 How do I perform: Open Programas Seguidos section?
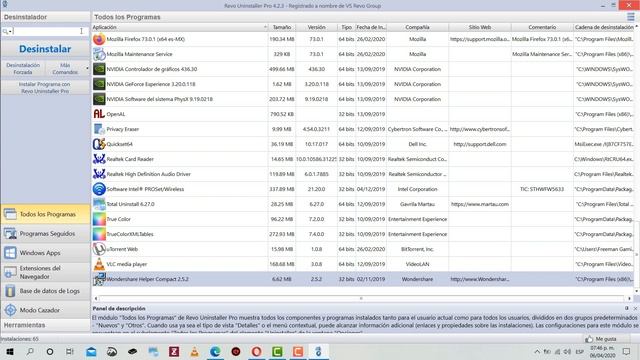pos(45,233)
